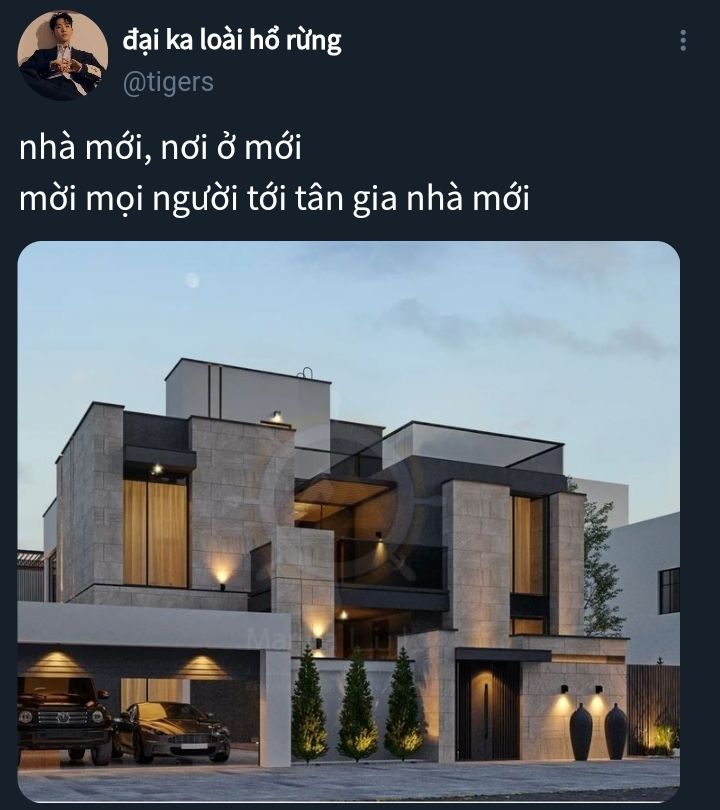The image size is (720, 810).
Task: Click the sports car parked in the garage
Action: (173, 732)
